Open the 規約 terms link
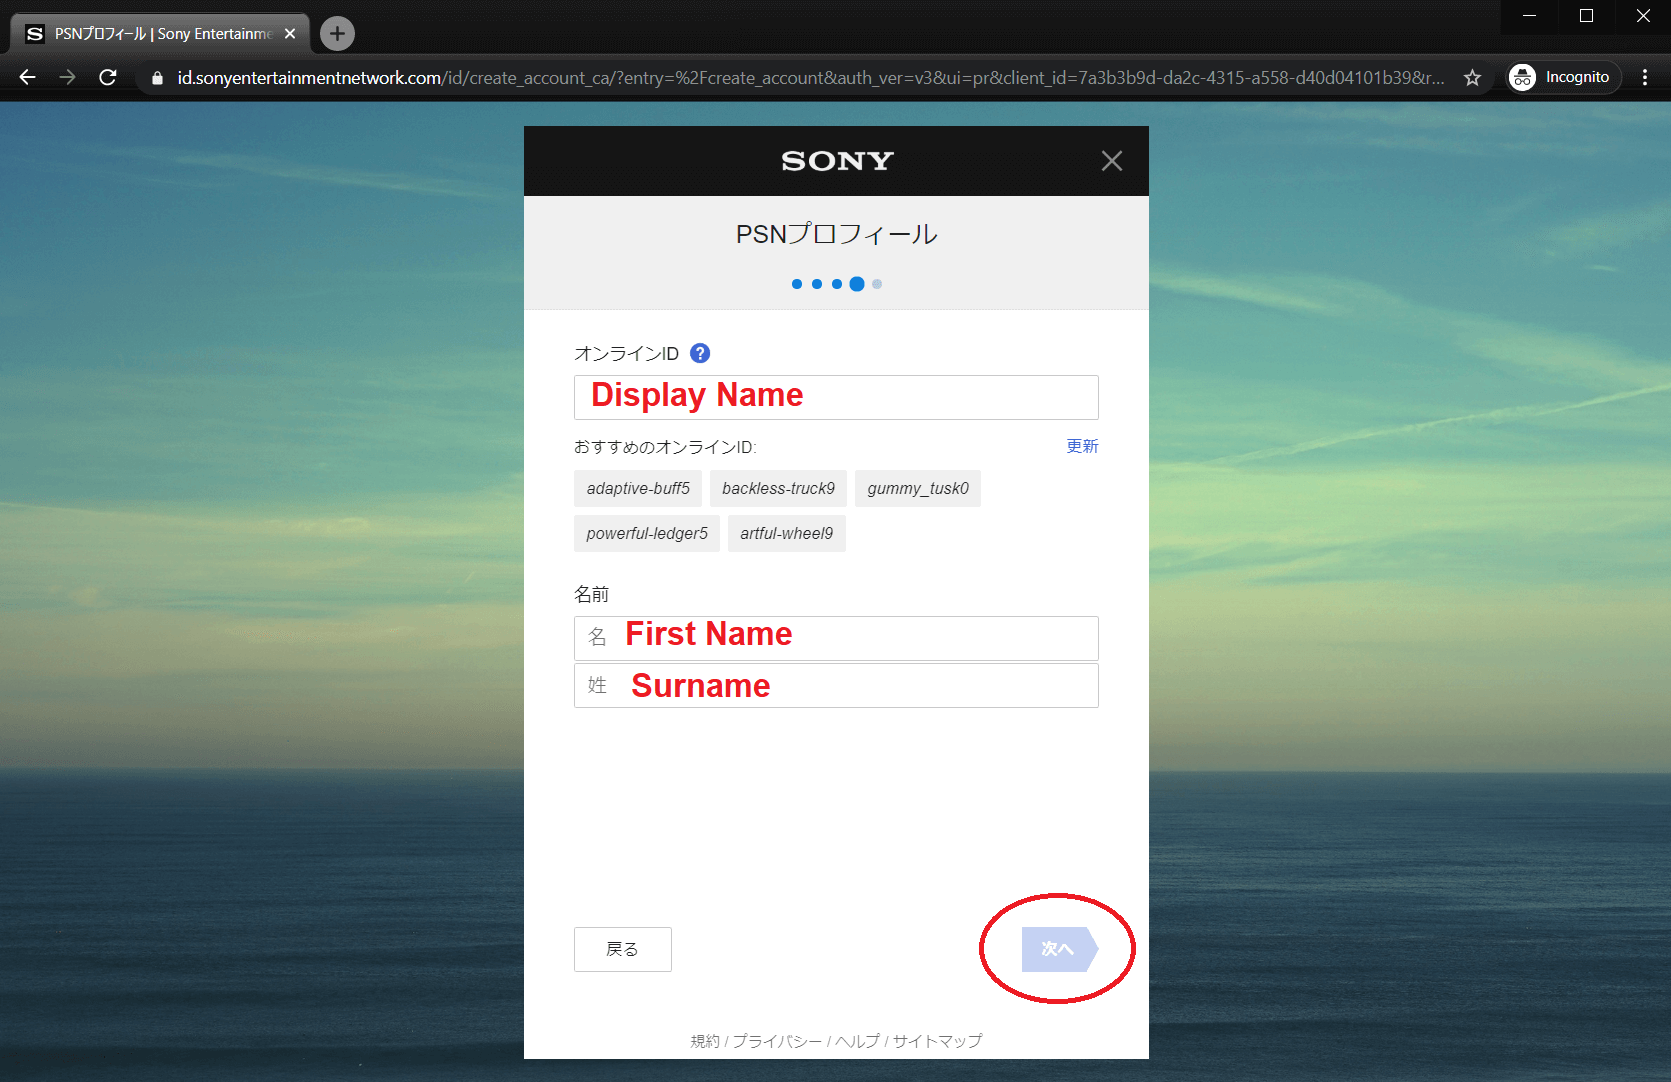Screen dimensions: 1671x1082 (705, 1041)
